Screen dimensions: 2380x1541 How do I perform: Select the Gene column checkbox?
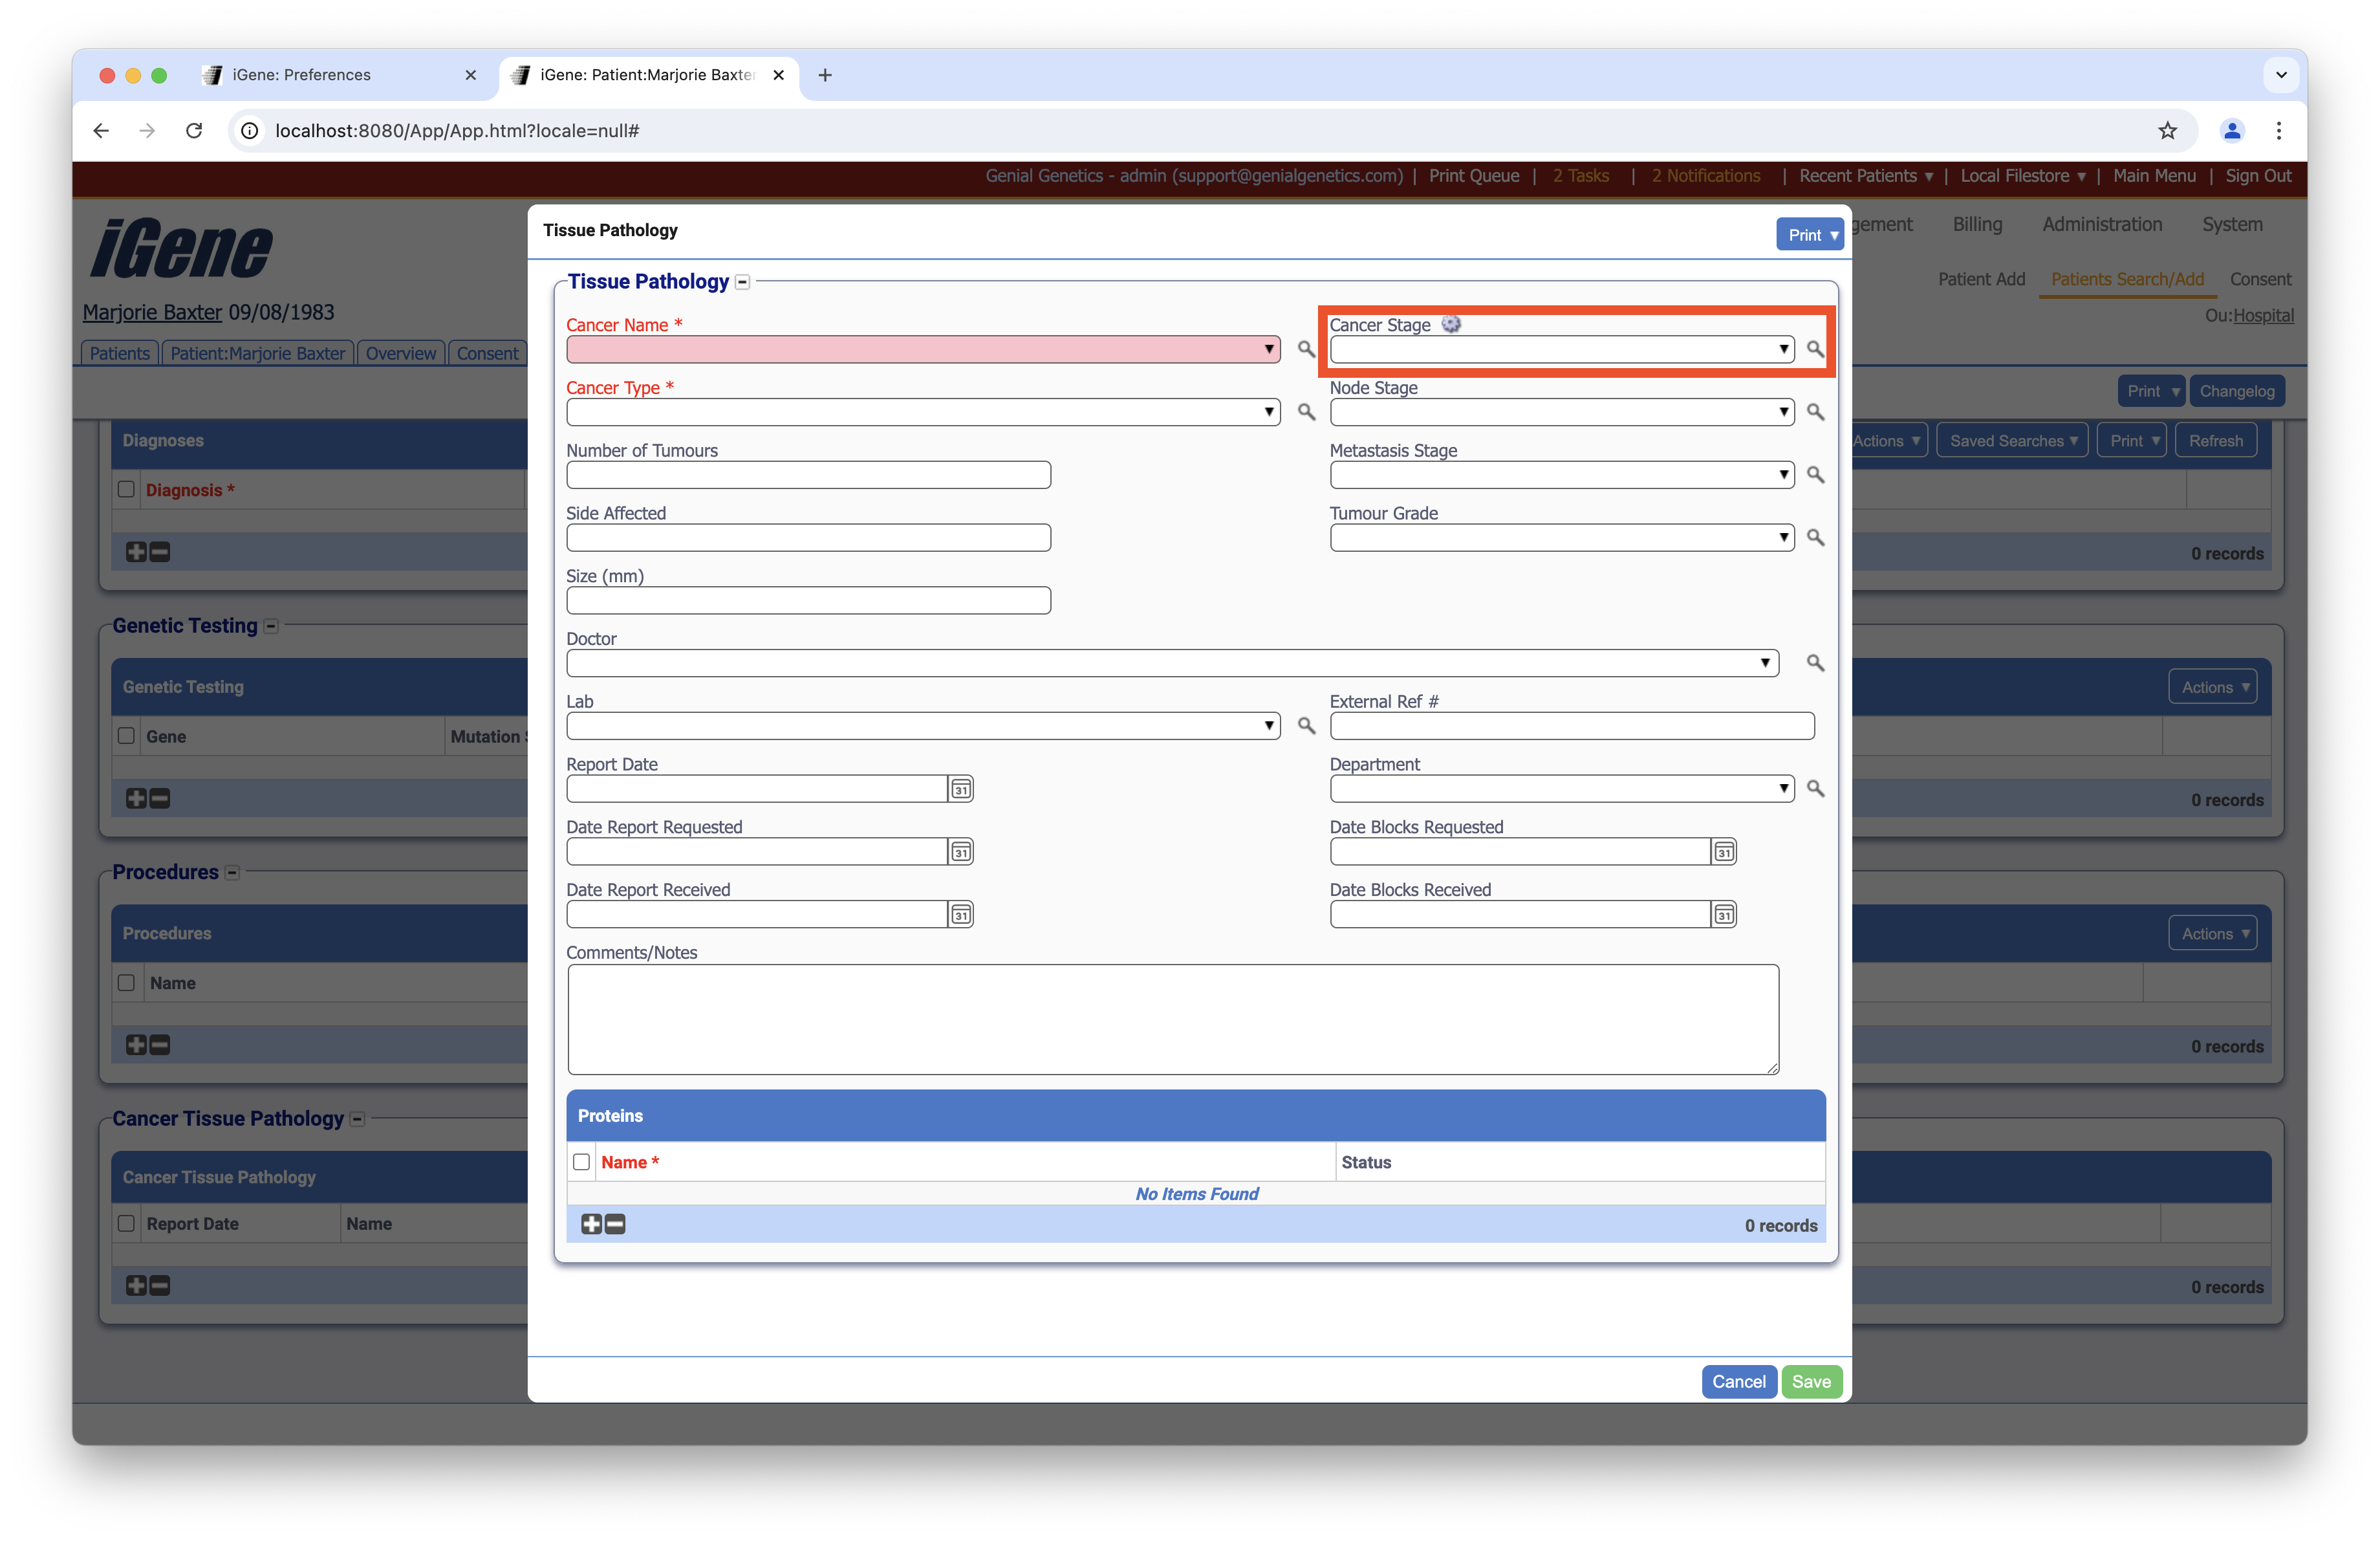(x=126, y=736)
